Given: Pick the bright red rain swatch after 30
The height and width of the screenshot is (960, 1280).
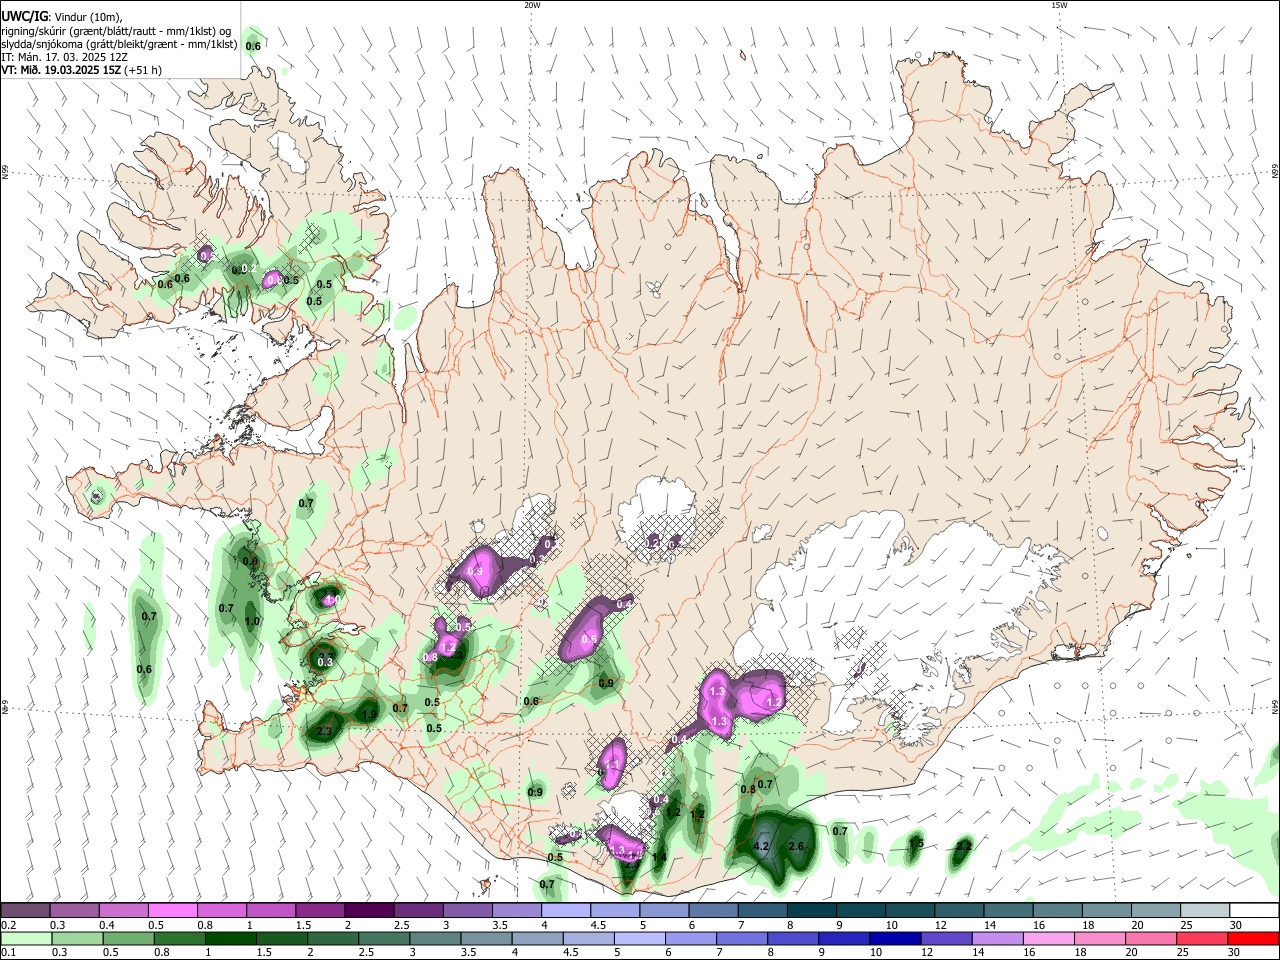Looking at the screenshot, I should (1252, 938).
